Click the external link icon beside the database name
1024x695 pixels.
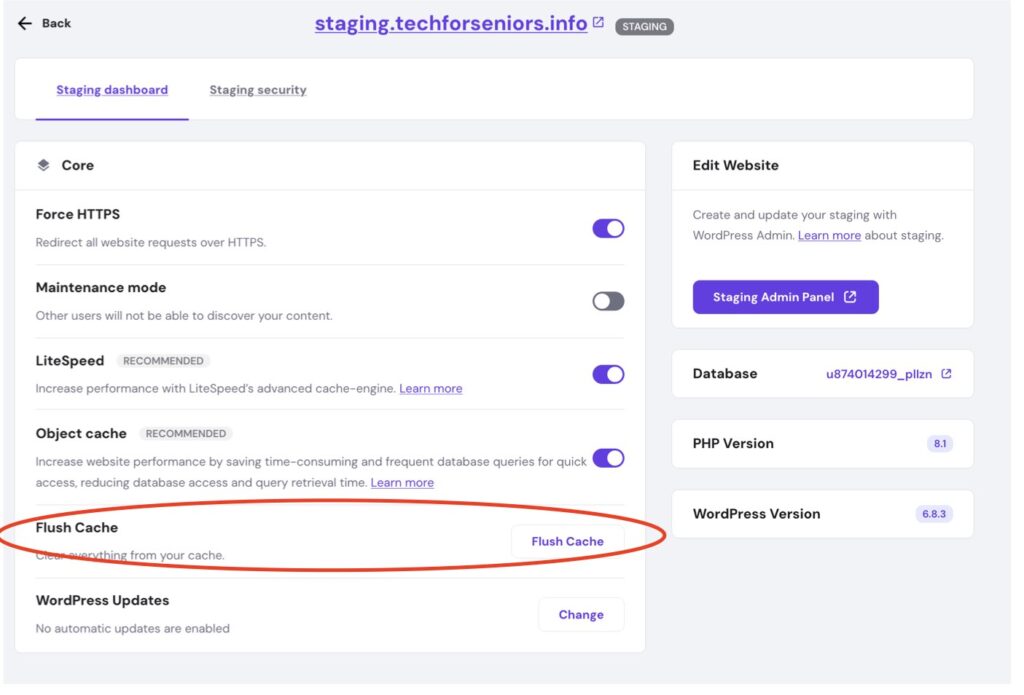pyautogui.click(x=946, y=374)
